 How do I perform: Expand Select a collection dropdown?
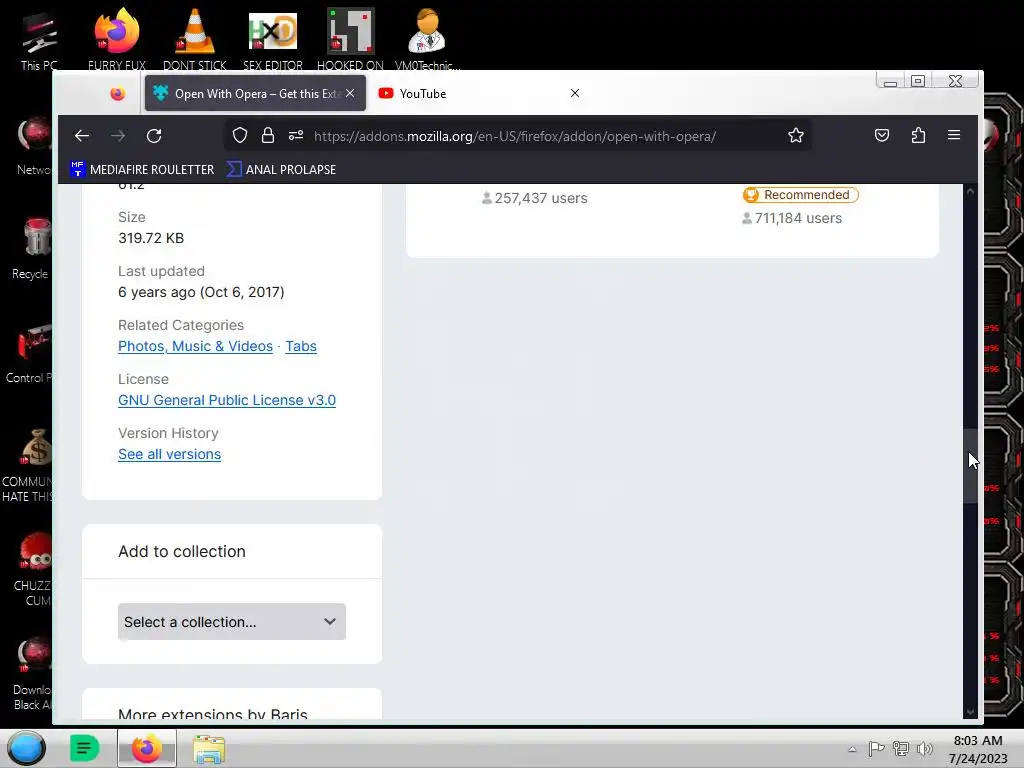pyautogui.click(x=232, y=622)
